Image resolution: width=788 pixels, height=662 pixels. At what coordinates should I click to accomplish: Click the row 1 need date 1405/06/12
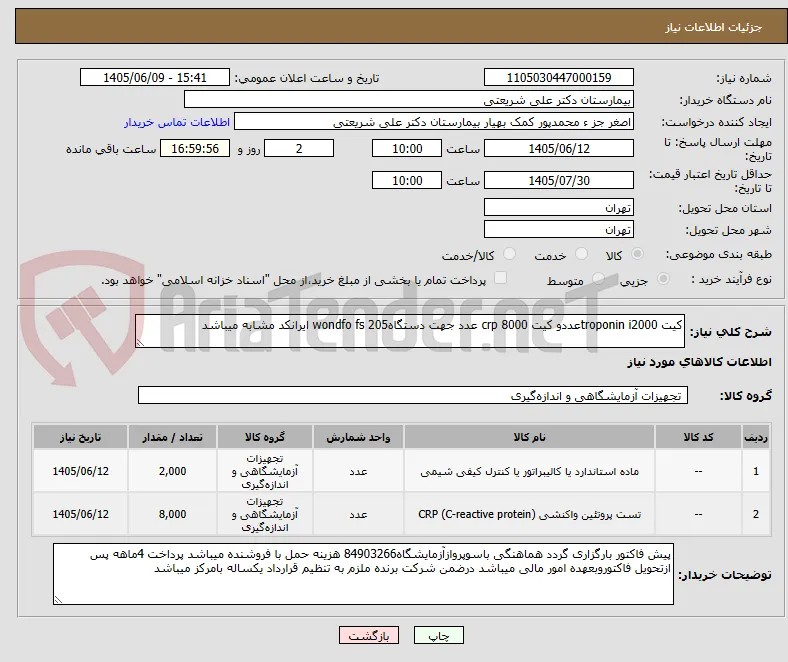click(x=80, y=471)
